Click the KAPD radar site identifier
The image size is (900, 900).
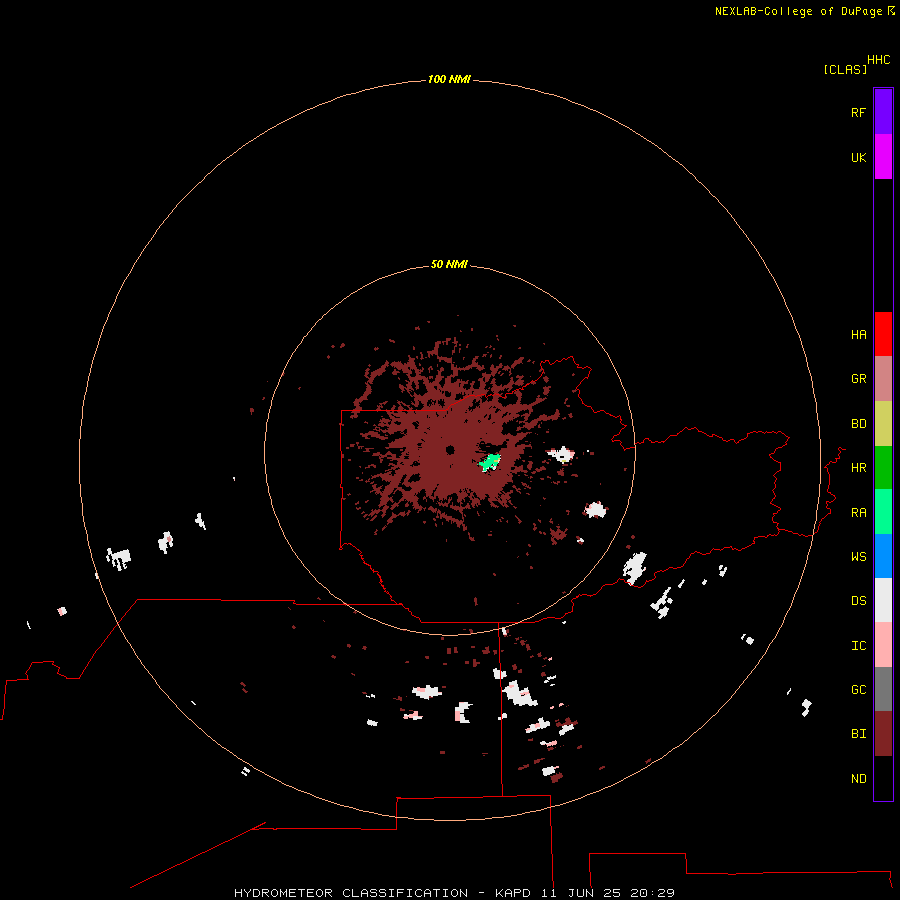tap(513, 893)
